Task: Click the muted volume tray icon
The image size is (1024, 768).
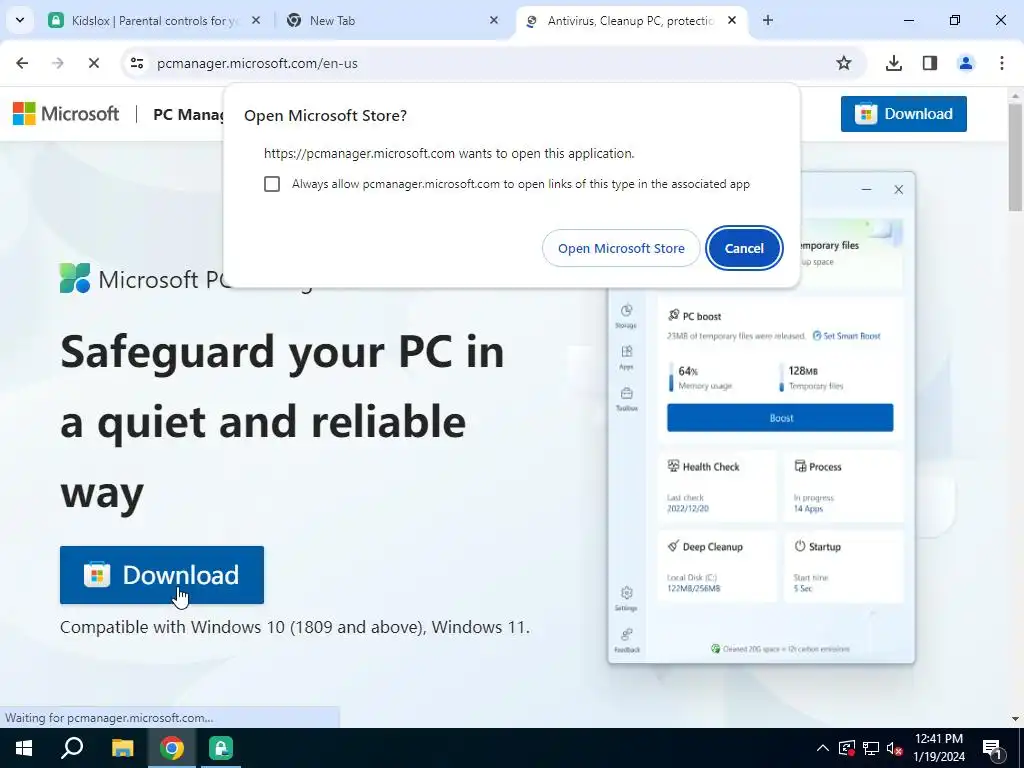Action: (x=895, y=748)
